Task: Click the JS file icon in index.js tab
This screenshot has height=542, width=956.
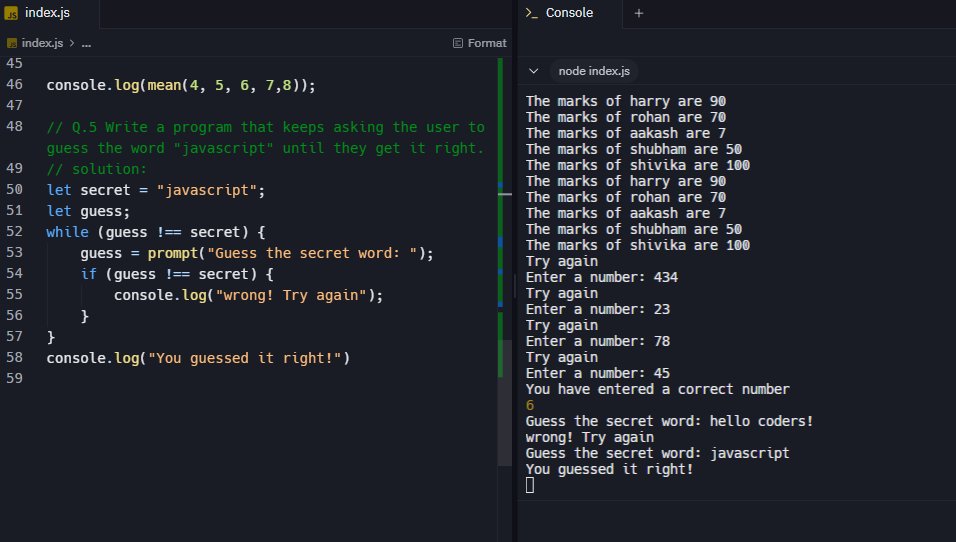Action: pos(11,13)
